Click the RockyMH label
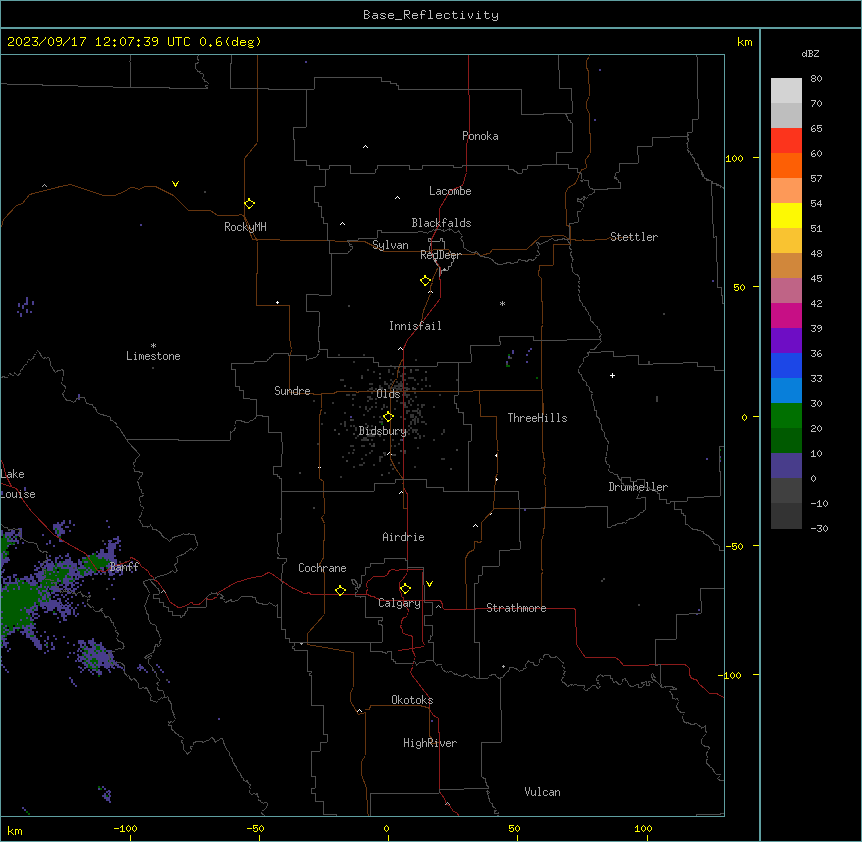This screenshot has width=862, height=842. (x=245, y=227)
